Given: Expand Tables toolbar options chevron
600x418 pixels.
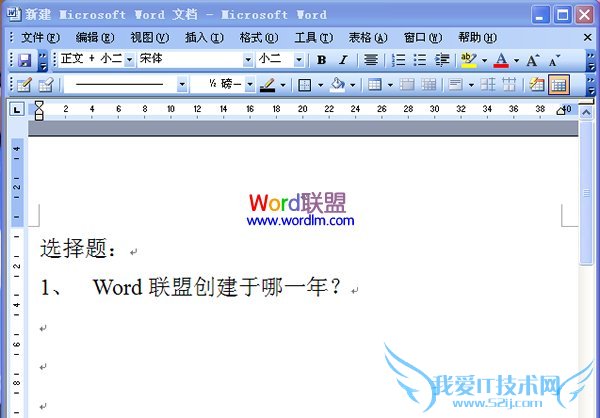Looking at the screenshot, I should pos(591,85).
